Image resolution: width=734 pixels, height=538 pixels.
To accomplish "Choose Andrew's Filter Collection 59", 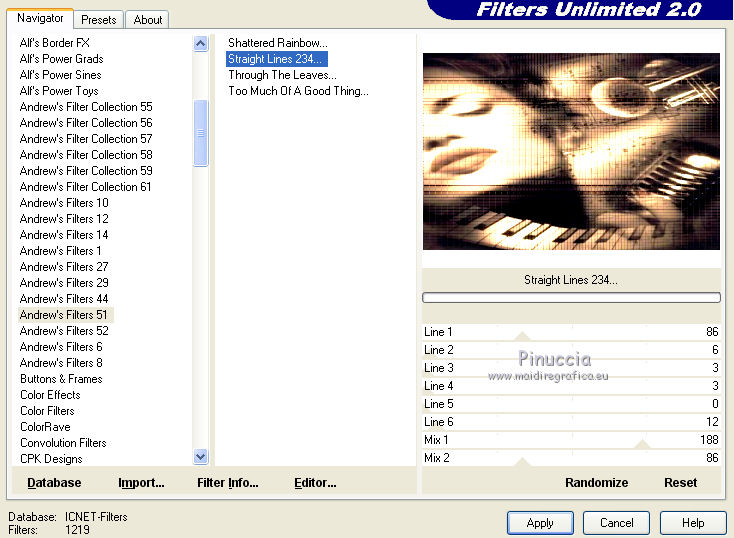I will tap(86, 170).
